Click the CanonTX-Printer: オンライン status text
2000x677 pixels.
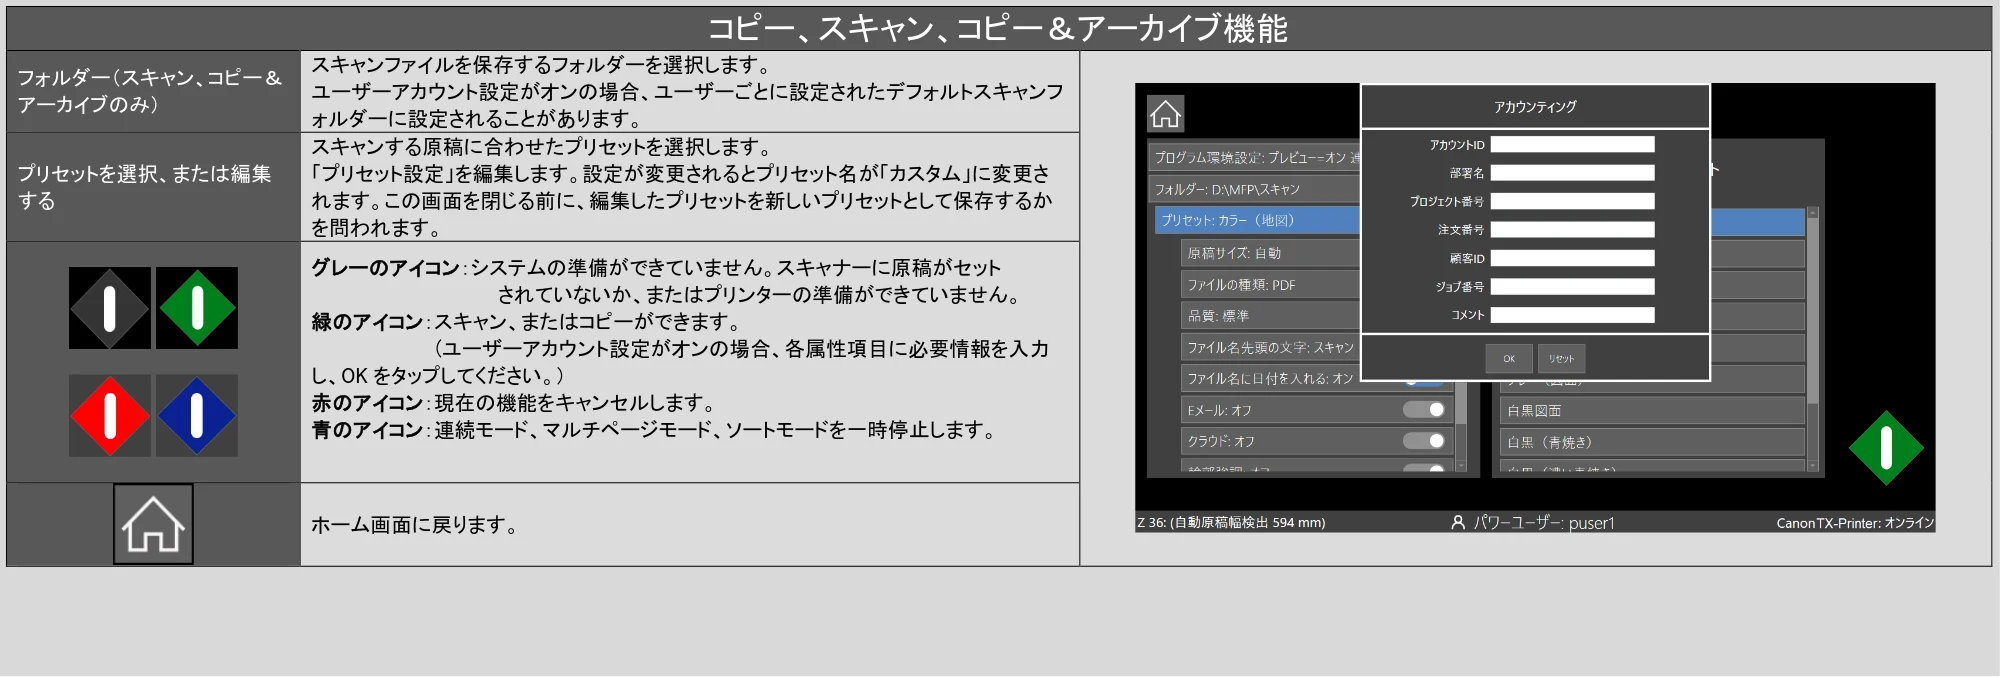click(1855, 522)
